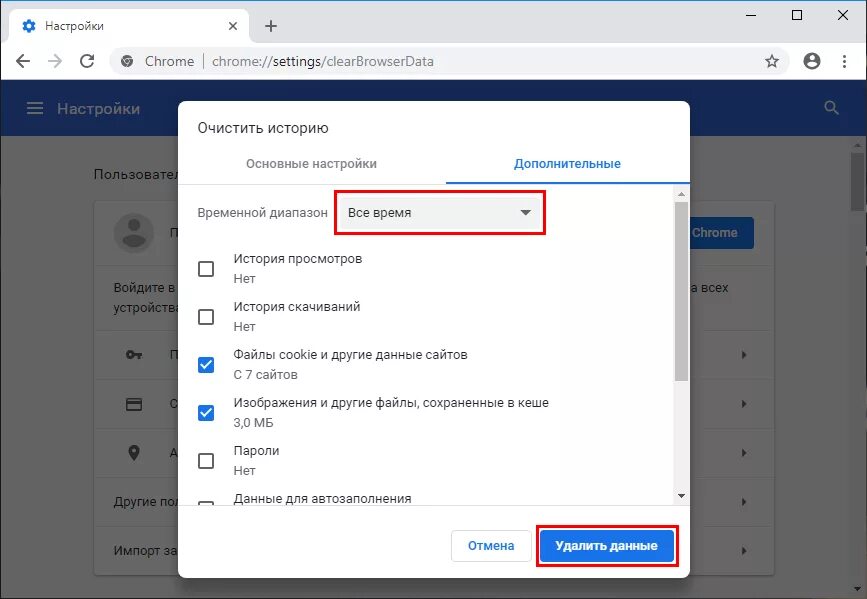The height and width of the screenshot is (599, 867).
Task: Expand the Другие пользователи row arrow
Action: [744, 502]
